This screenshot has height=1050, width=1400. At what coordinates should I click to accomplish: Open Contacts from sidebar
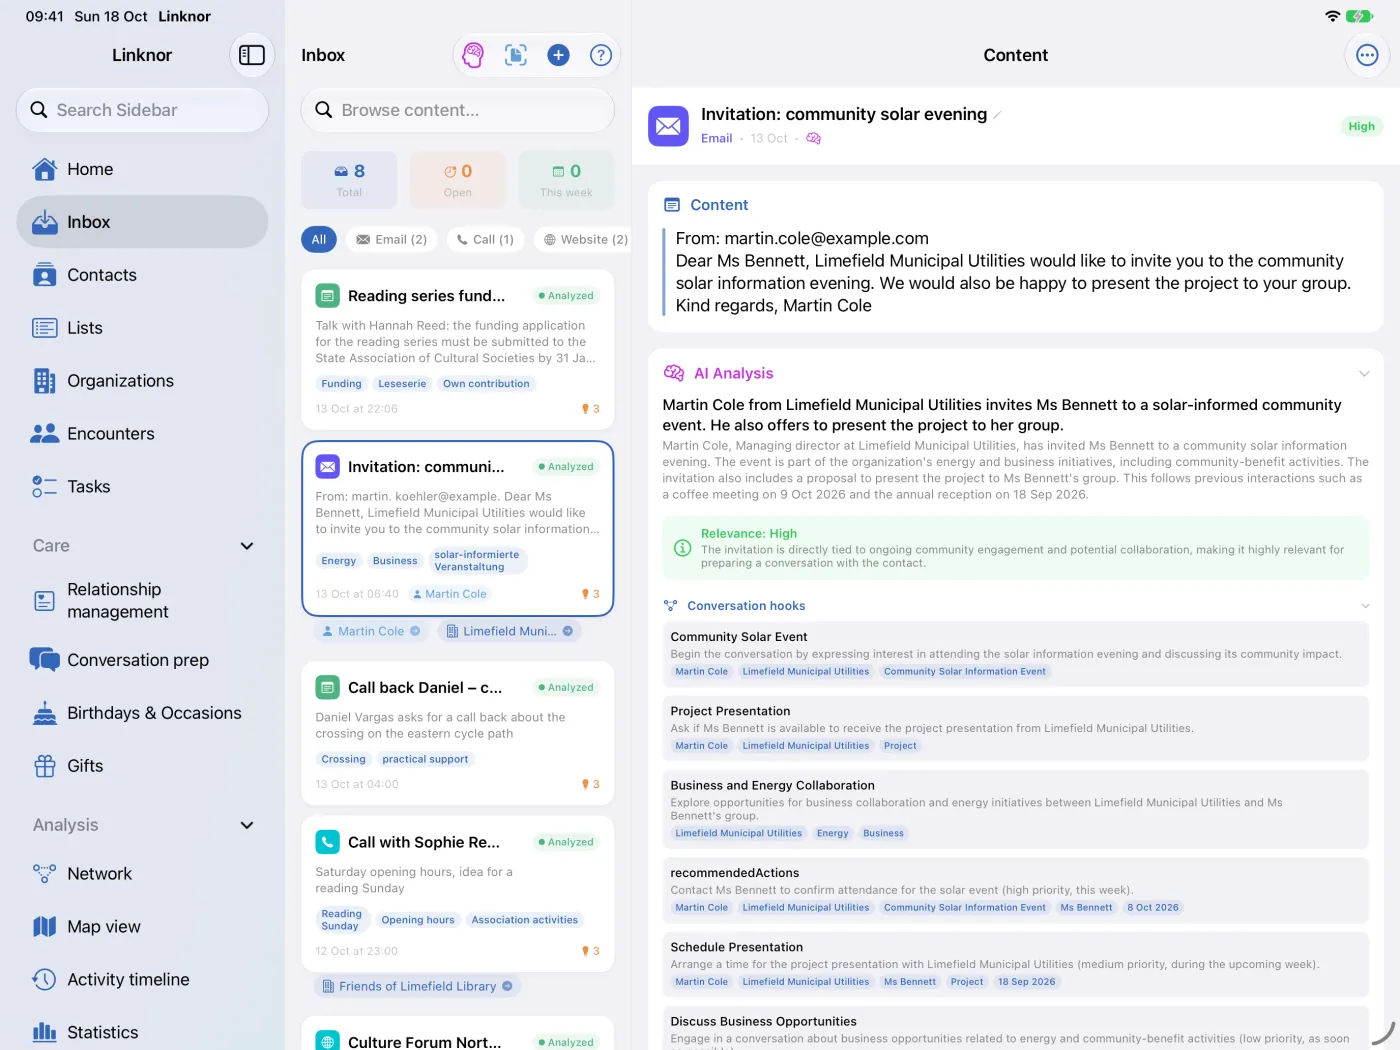(142, 275)
